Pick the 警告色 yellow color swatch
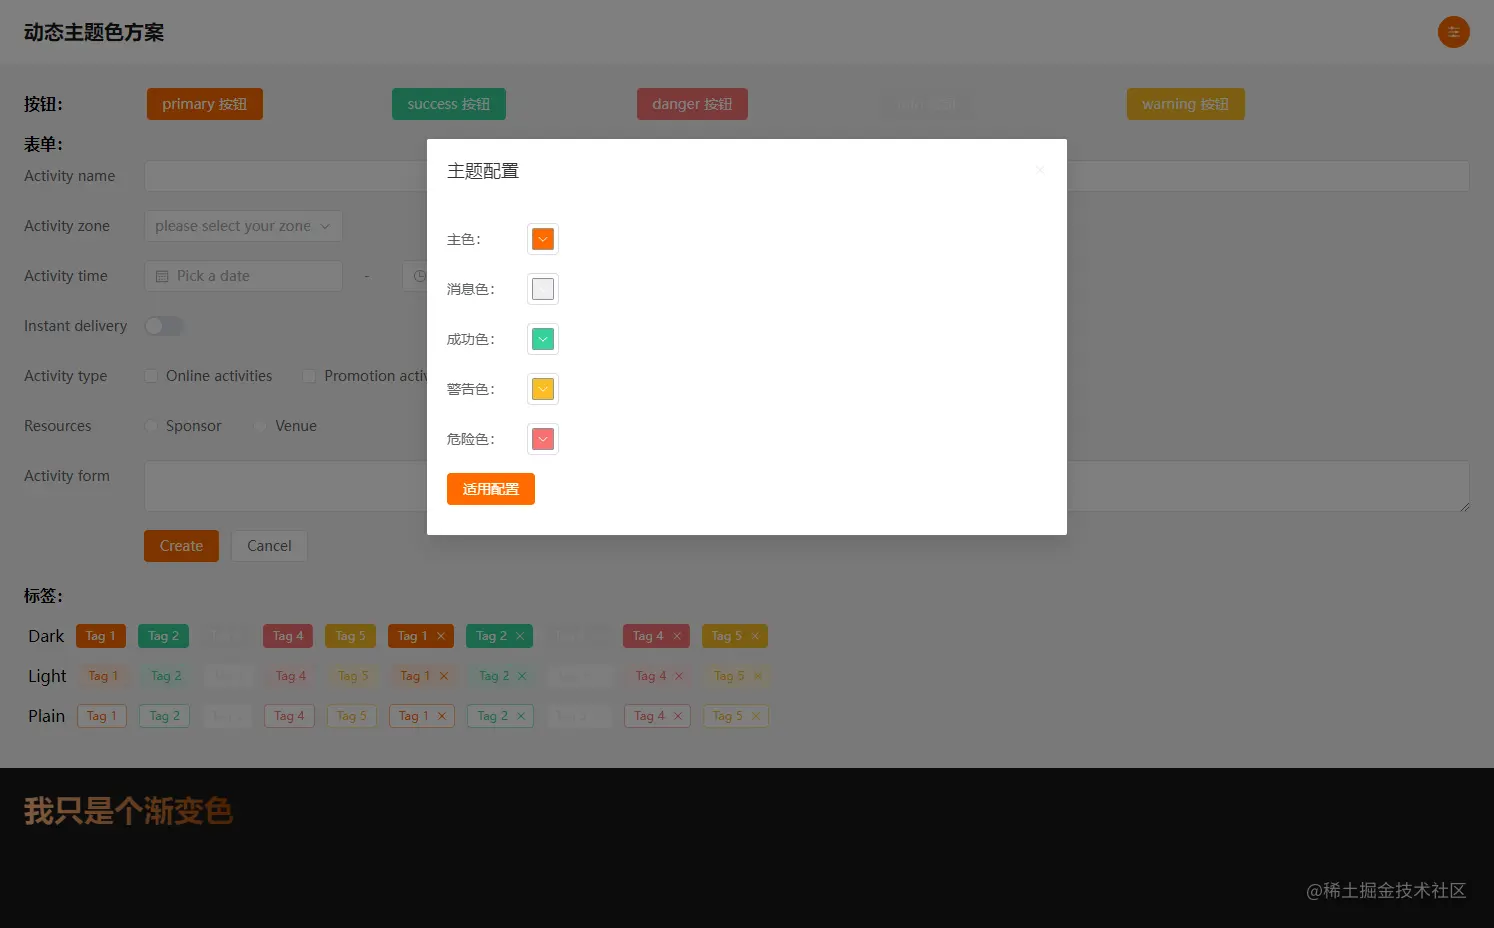 tap(543, 389)
